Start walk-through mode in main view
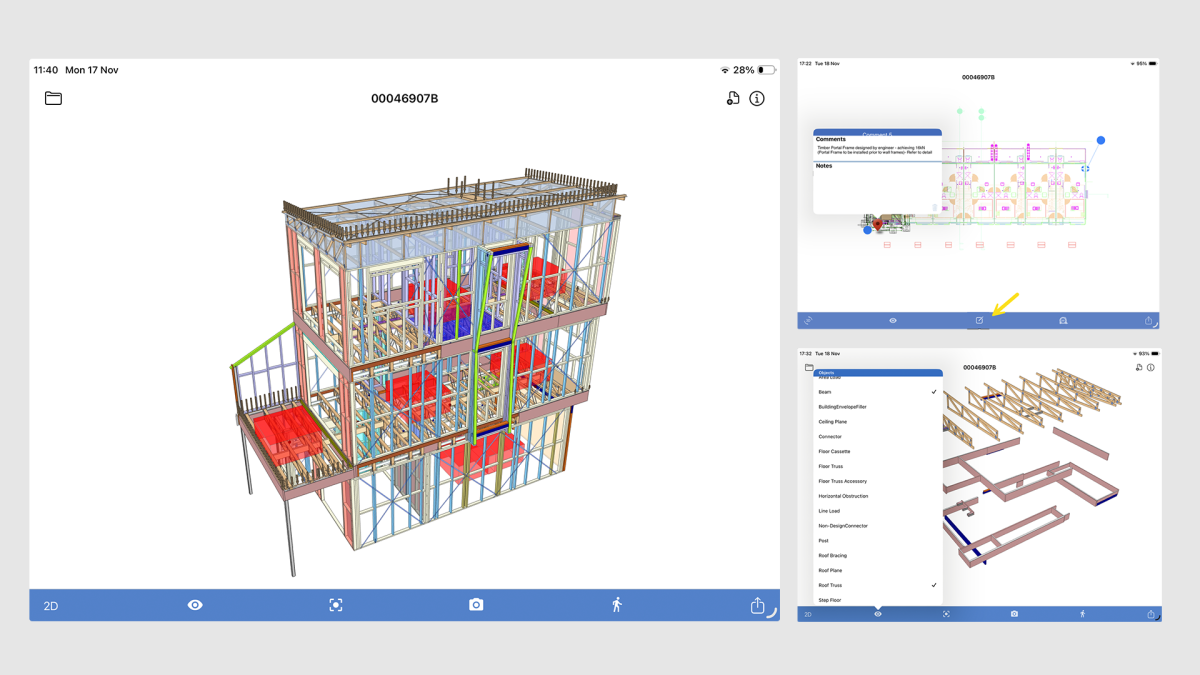Image resolution: width=1200 pixels, height=675 pixels. point(617,605)
